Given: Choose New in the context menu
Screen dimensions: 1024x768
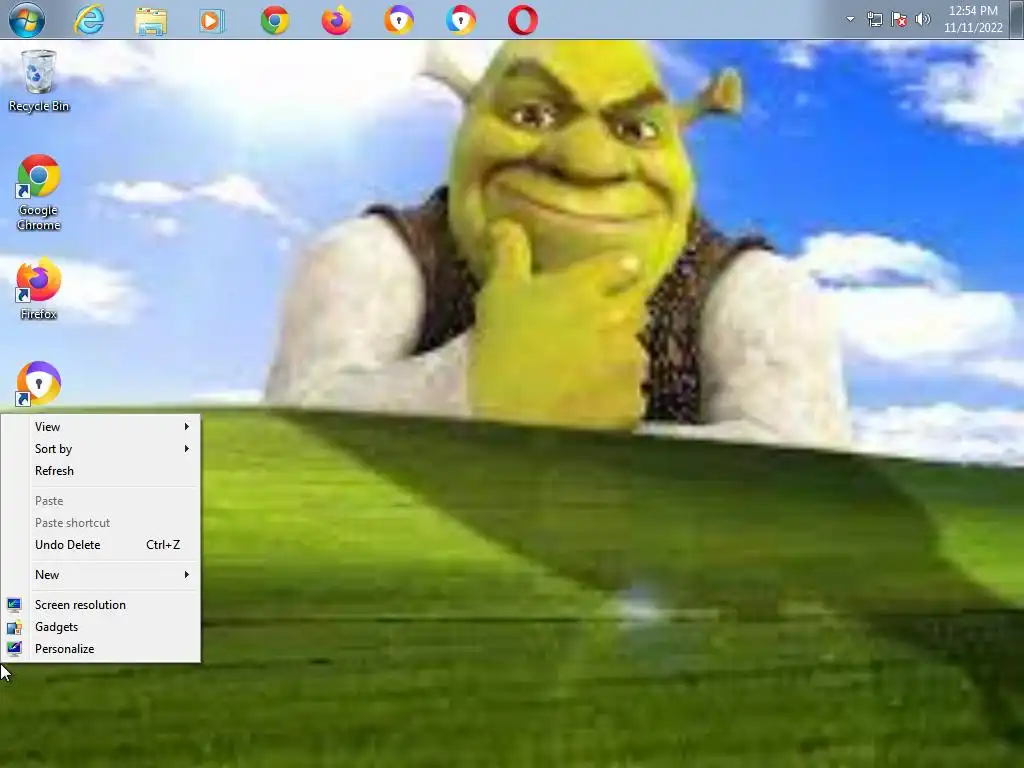Looking at the screenshot, I should 101,575.
